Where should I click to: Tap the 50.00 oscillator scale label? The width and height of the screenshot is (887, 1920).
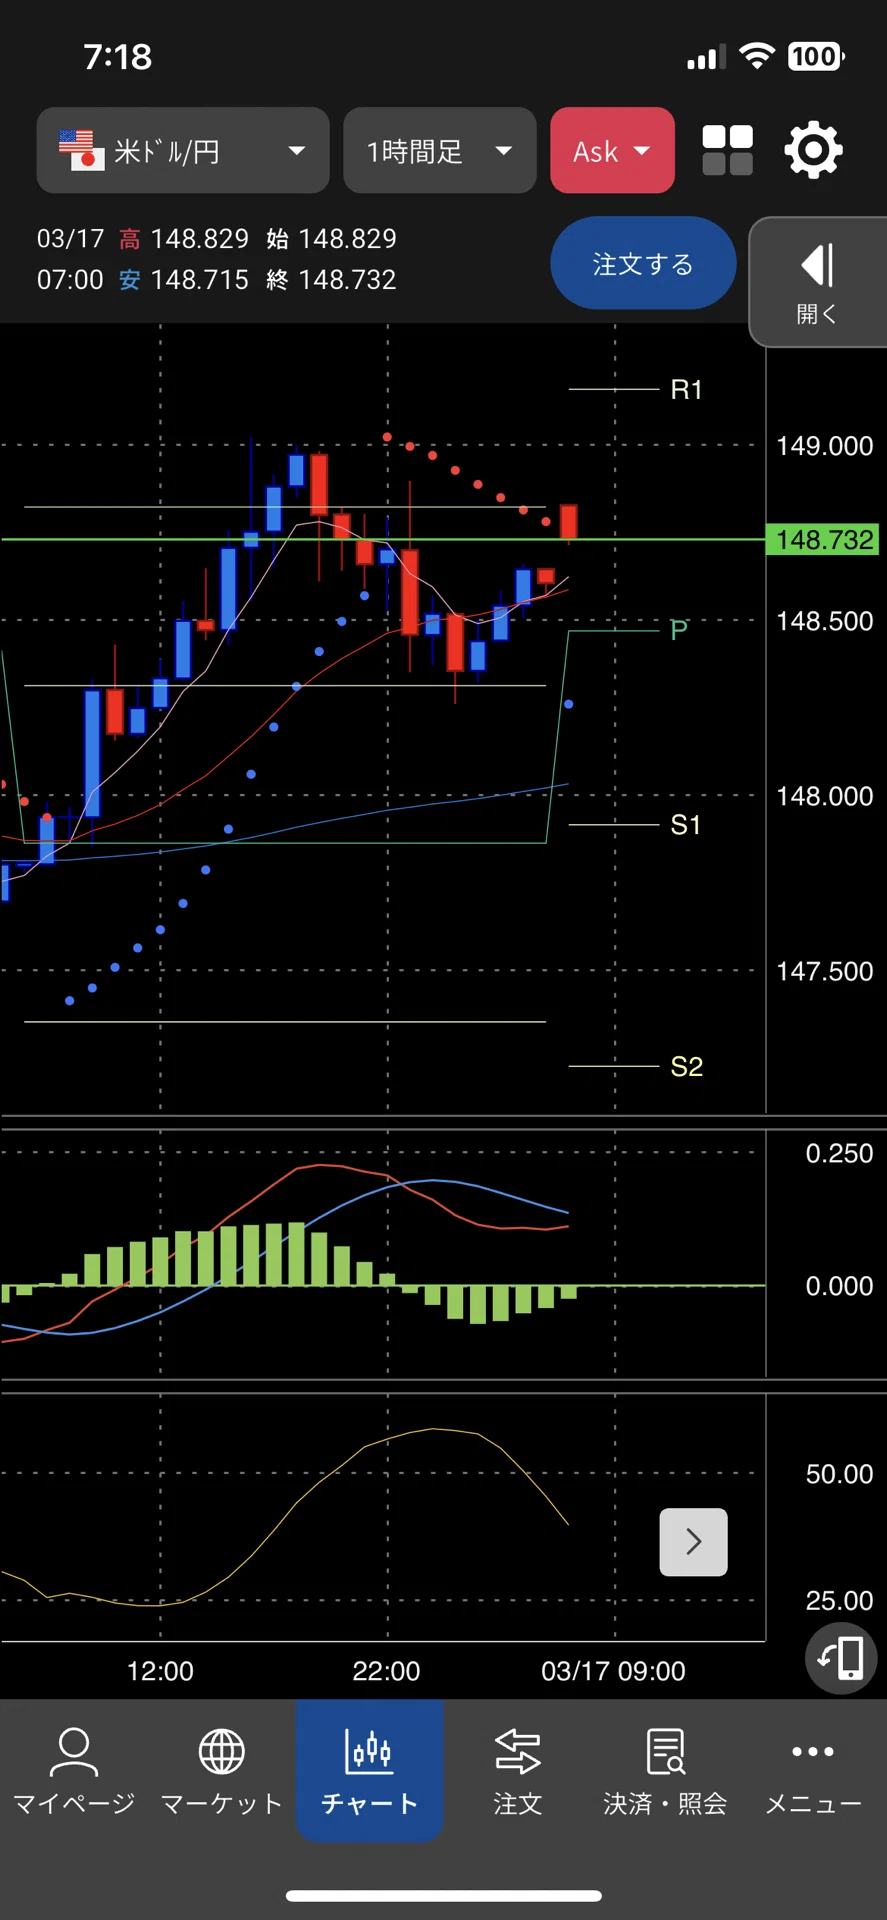click(839, 1474)
